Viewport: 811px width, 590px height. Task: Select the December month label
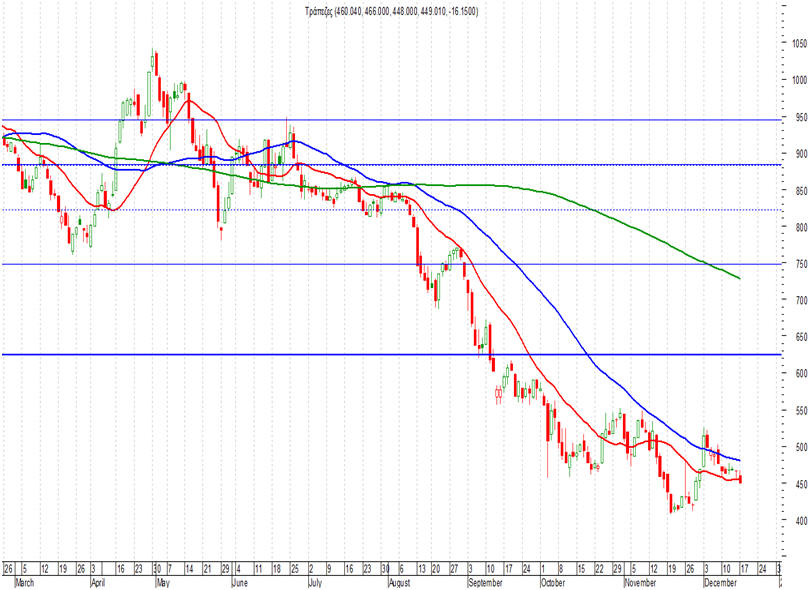coord(720,583)
